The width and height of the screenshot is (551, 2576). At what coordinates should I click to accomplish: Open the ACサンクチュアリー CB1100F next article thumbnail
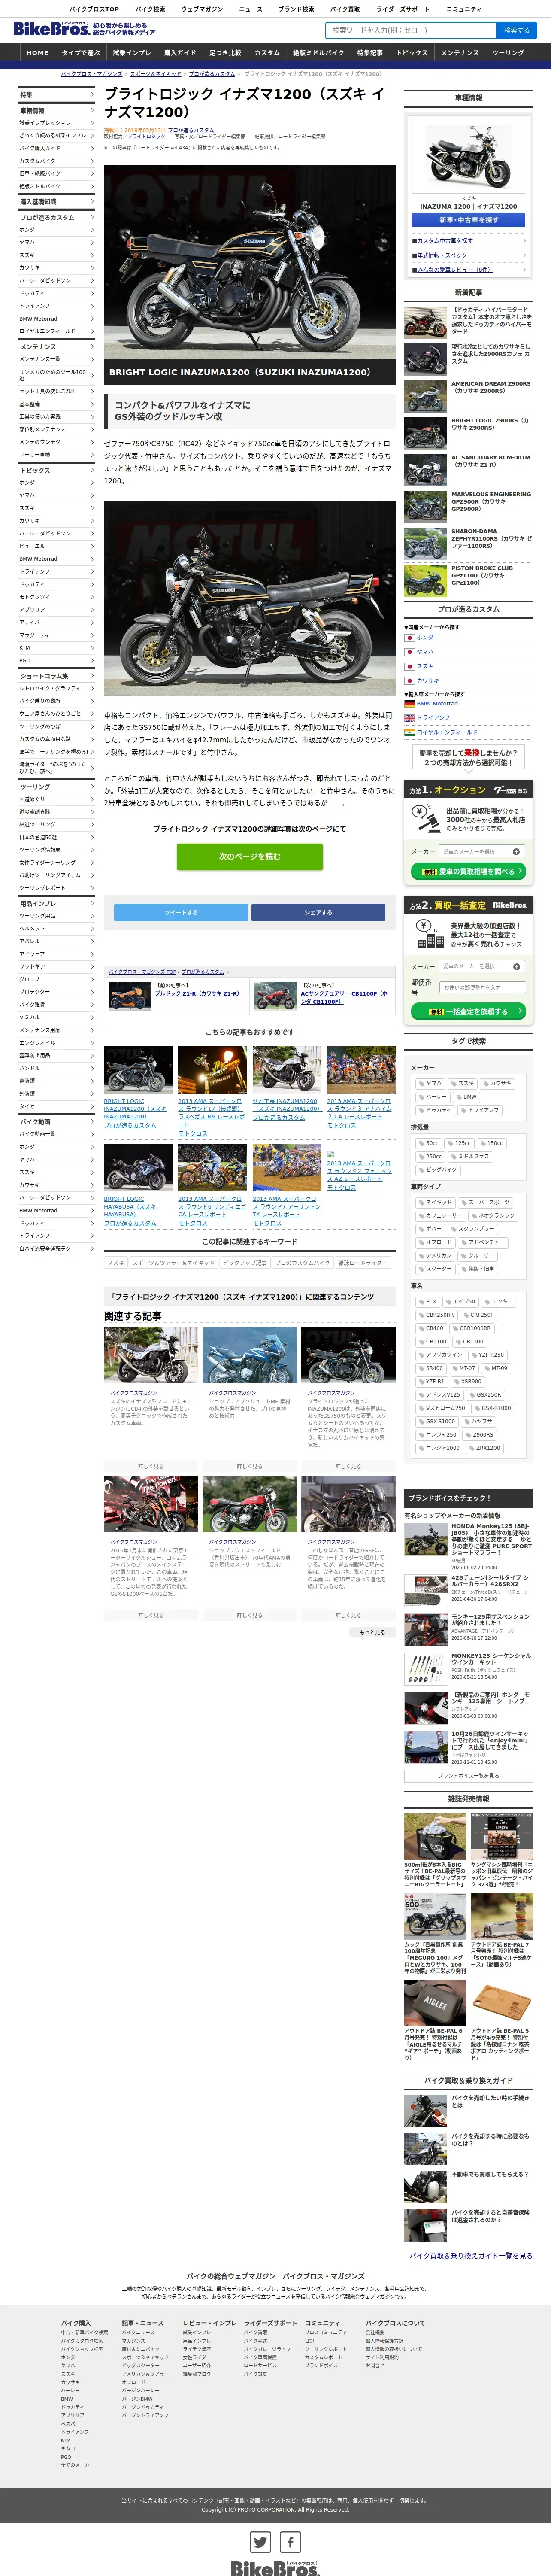pos(276,996)
